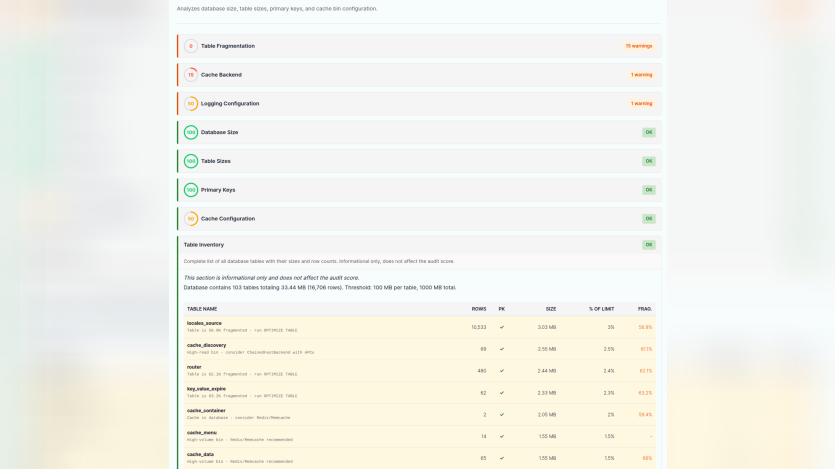Select the locales_source table name
Image resolution: width=835 pixels, height=469 pixels.
point(204,323)
